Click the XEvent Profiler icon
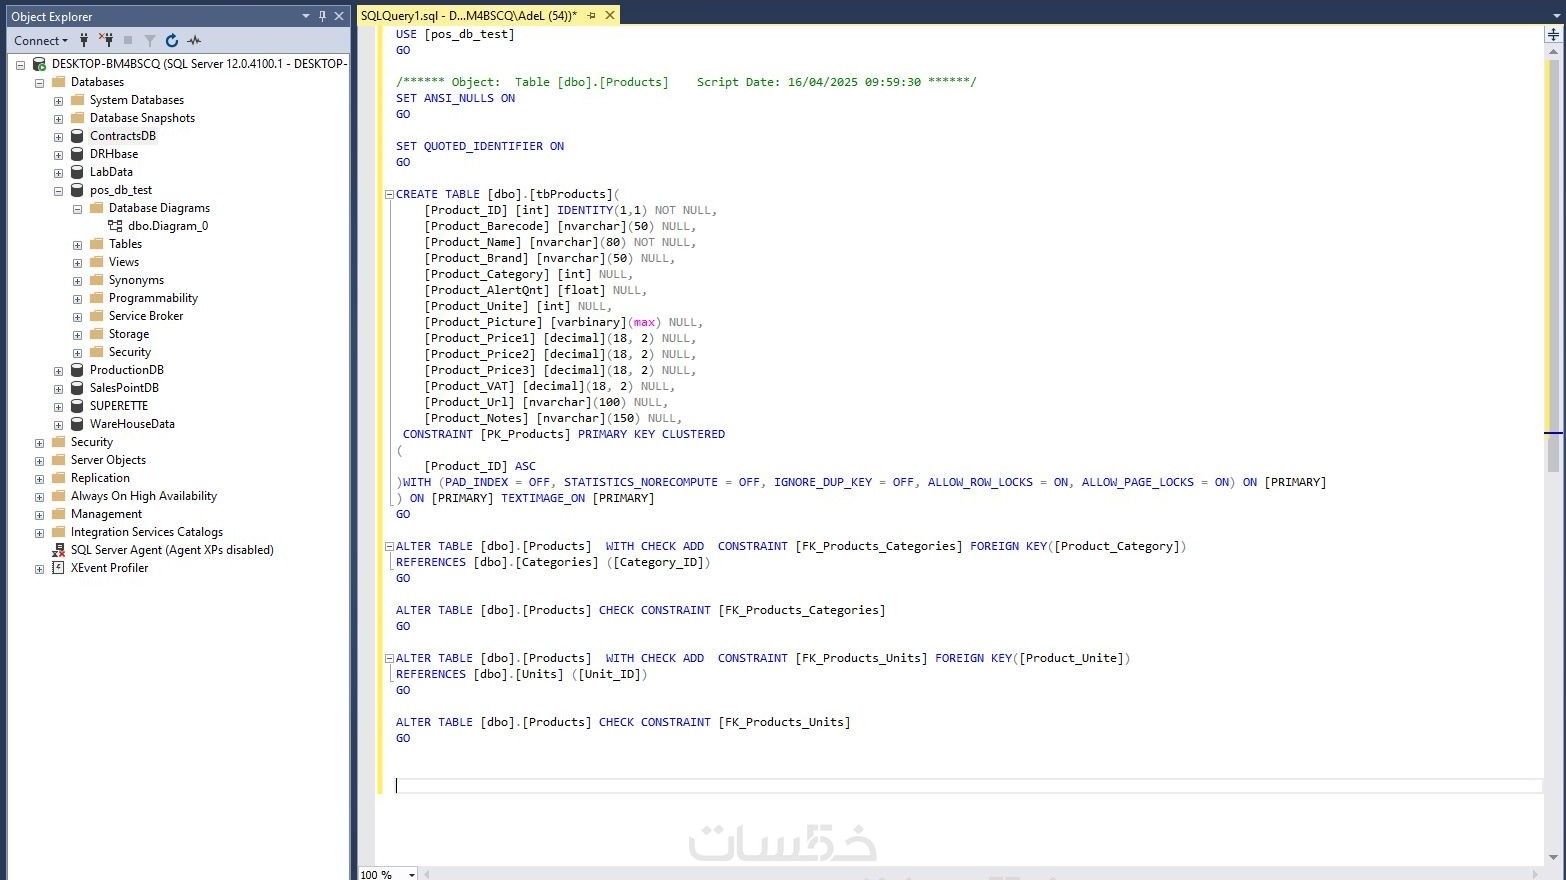Viewport: 1566px width, 880px height. click(58, 568)
